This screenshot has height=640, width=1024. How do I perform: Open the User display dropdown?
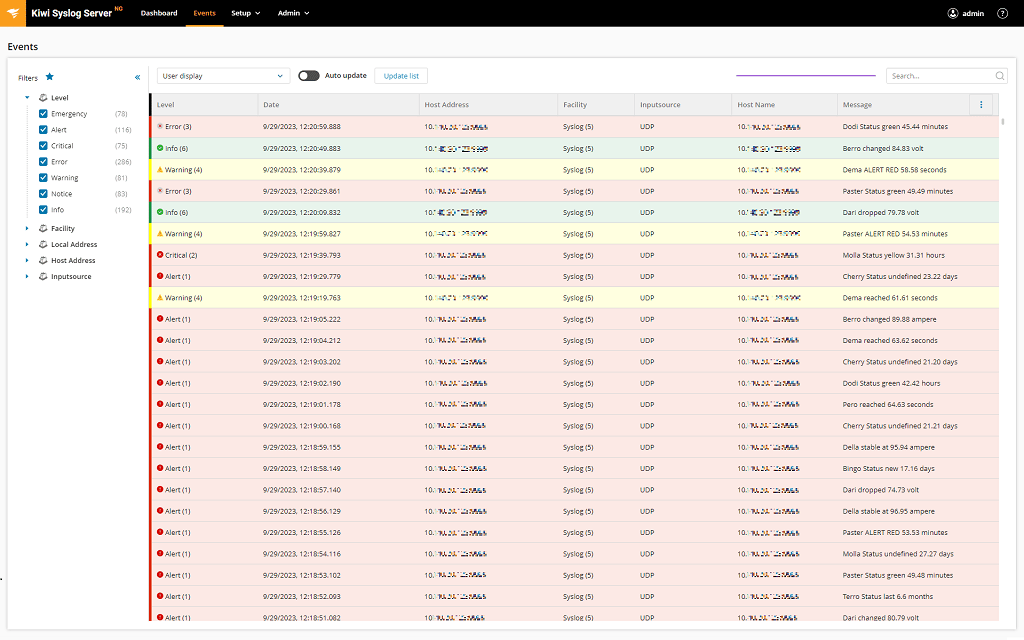(222, 75)
